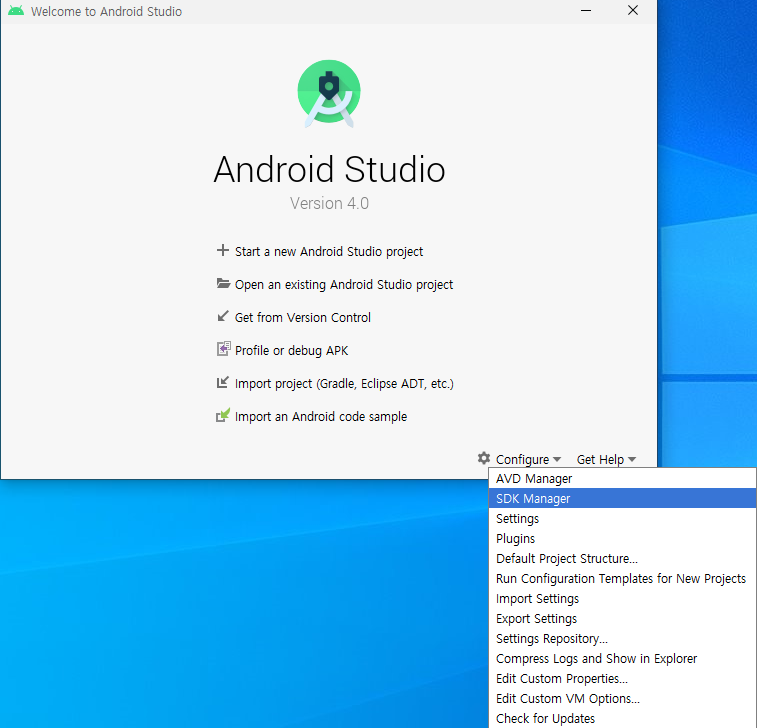Image resolution: width=757 pixels, height=728 pixels.
Task: Select Import an Android code sample
Action: (321, 417)
